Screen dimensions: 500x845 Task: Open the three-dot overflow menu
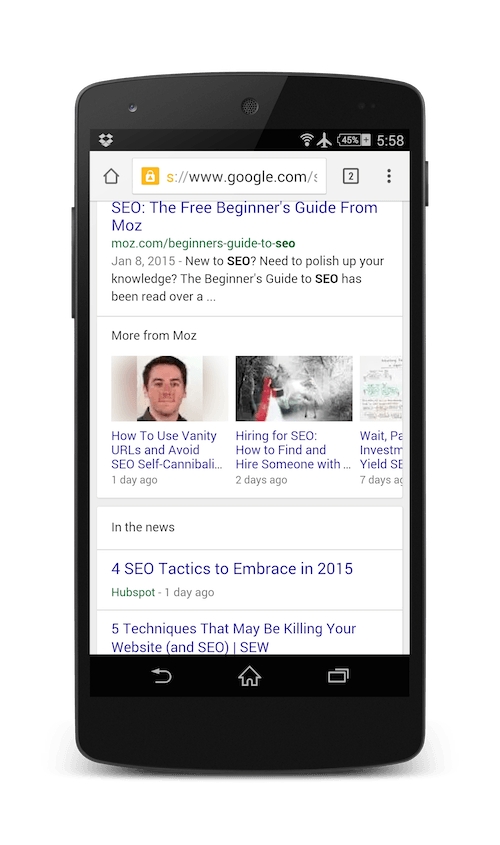click(388, 176)
